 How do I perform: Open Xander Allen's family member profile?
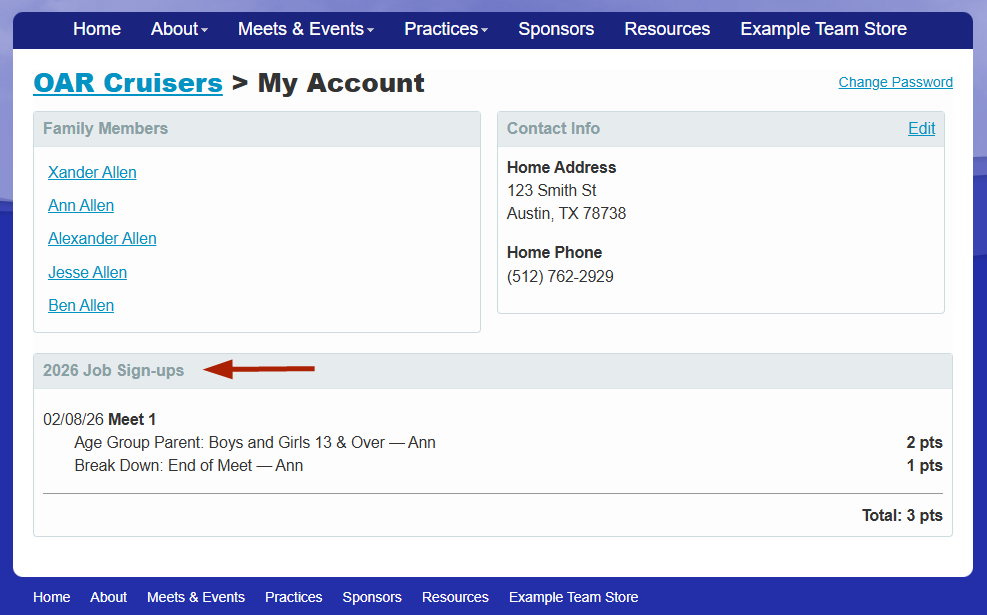point(91,172)
